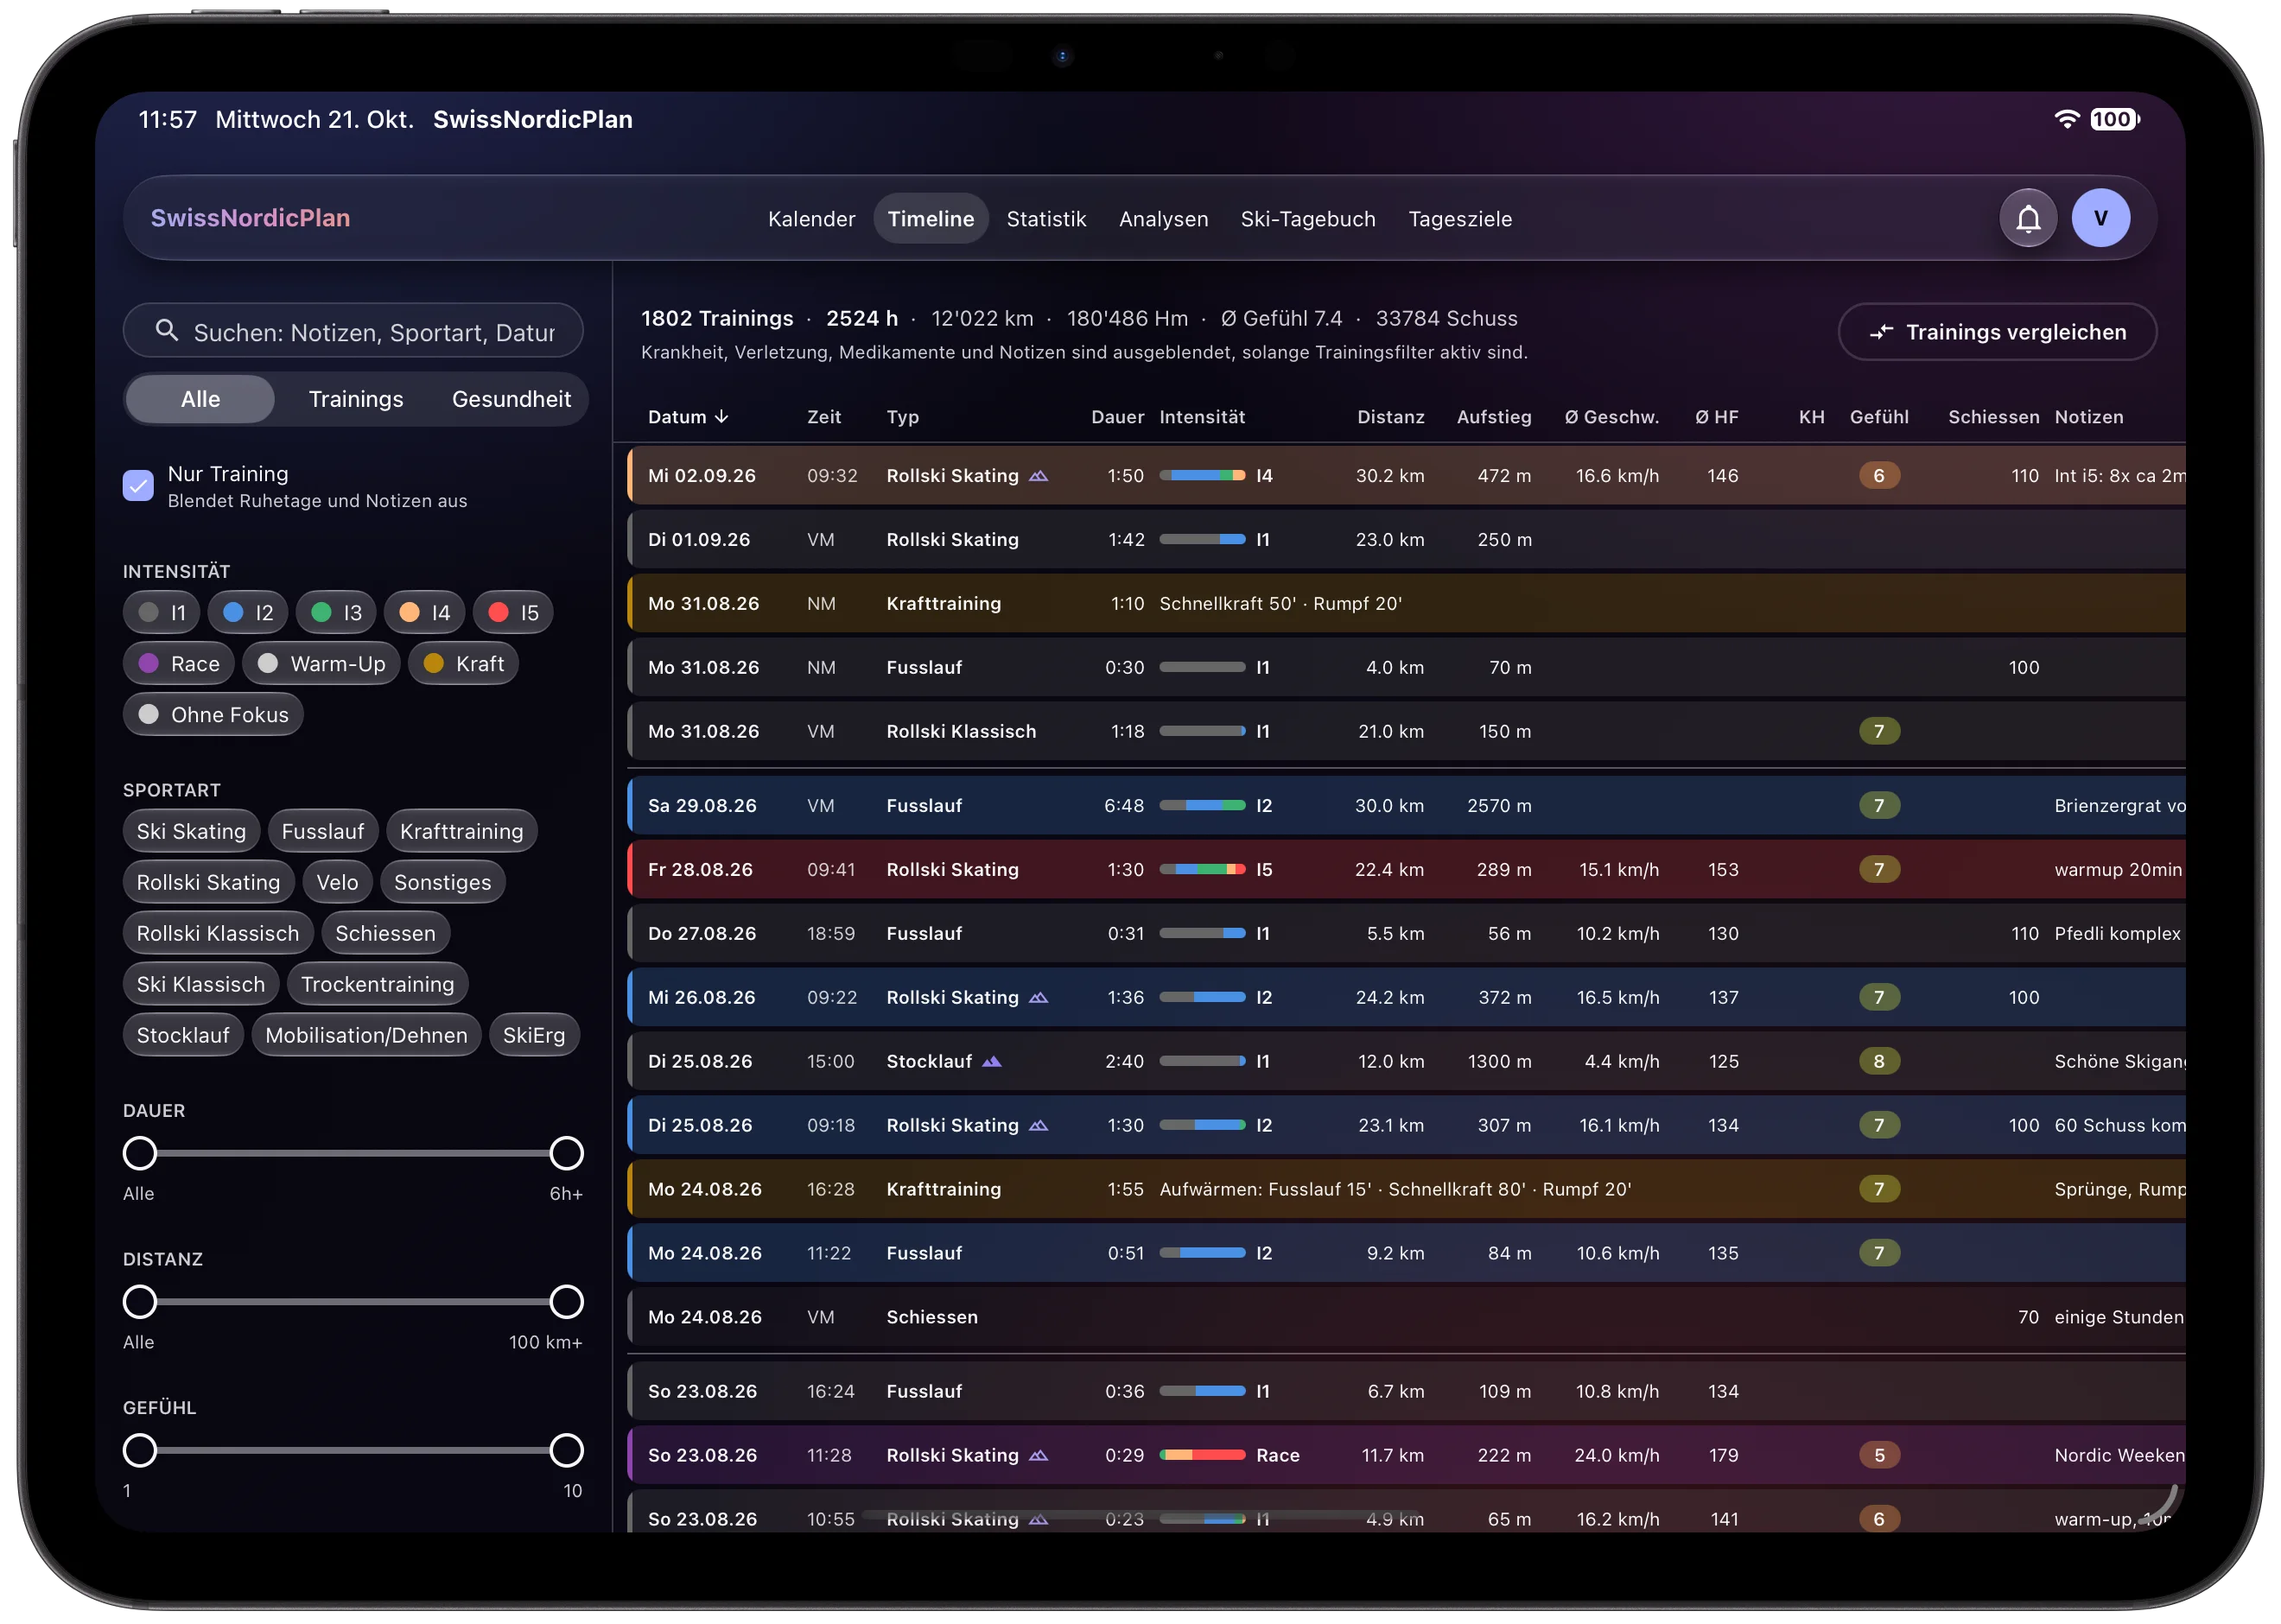Toggle the I2 intensity filter
This screenshot has height=1624, width=2281.
pyautogui.click(x=248, y=613)
